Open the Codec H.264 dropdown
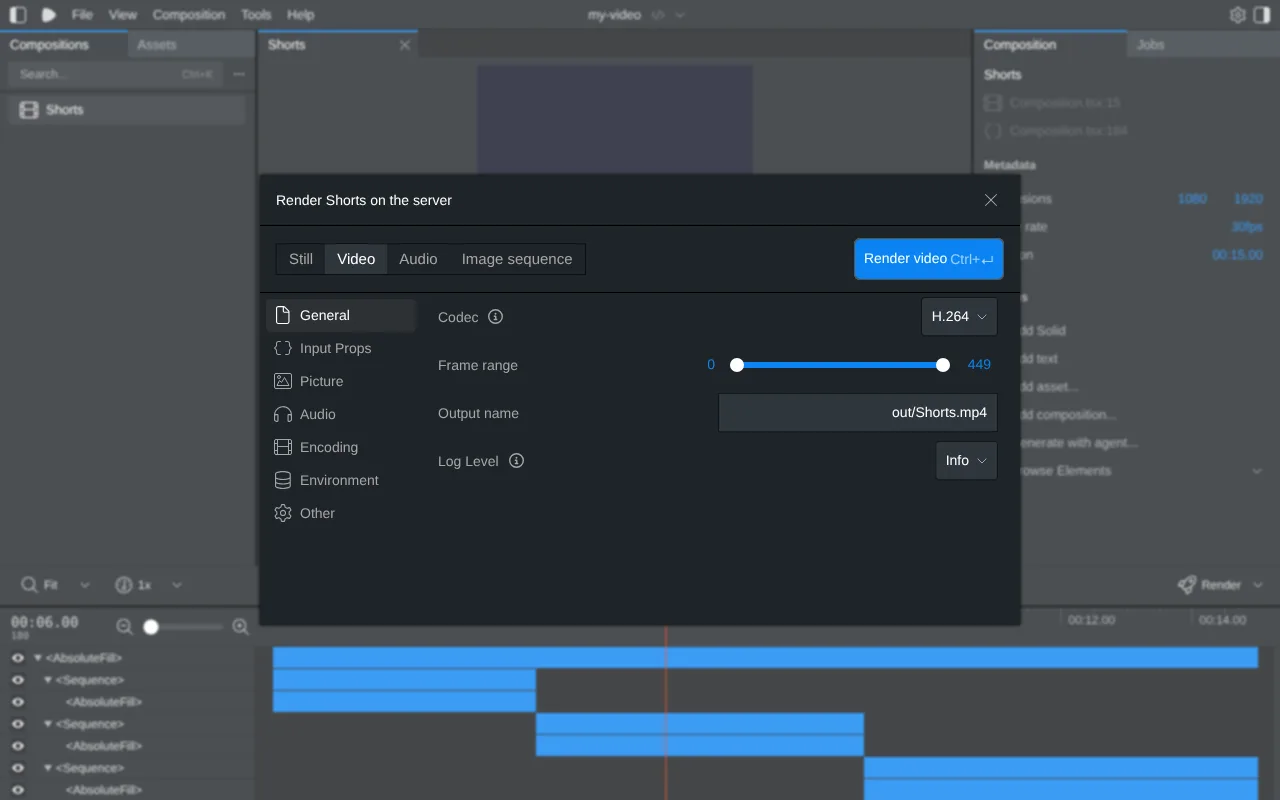The width and height of the screenshot is (1280, 800). pyautogui.click(x=959, y=317)
